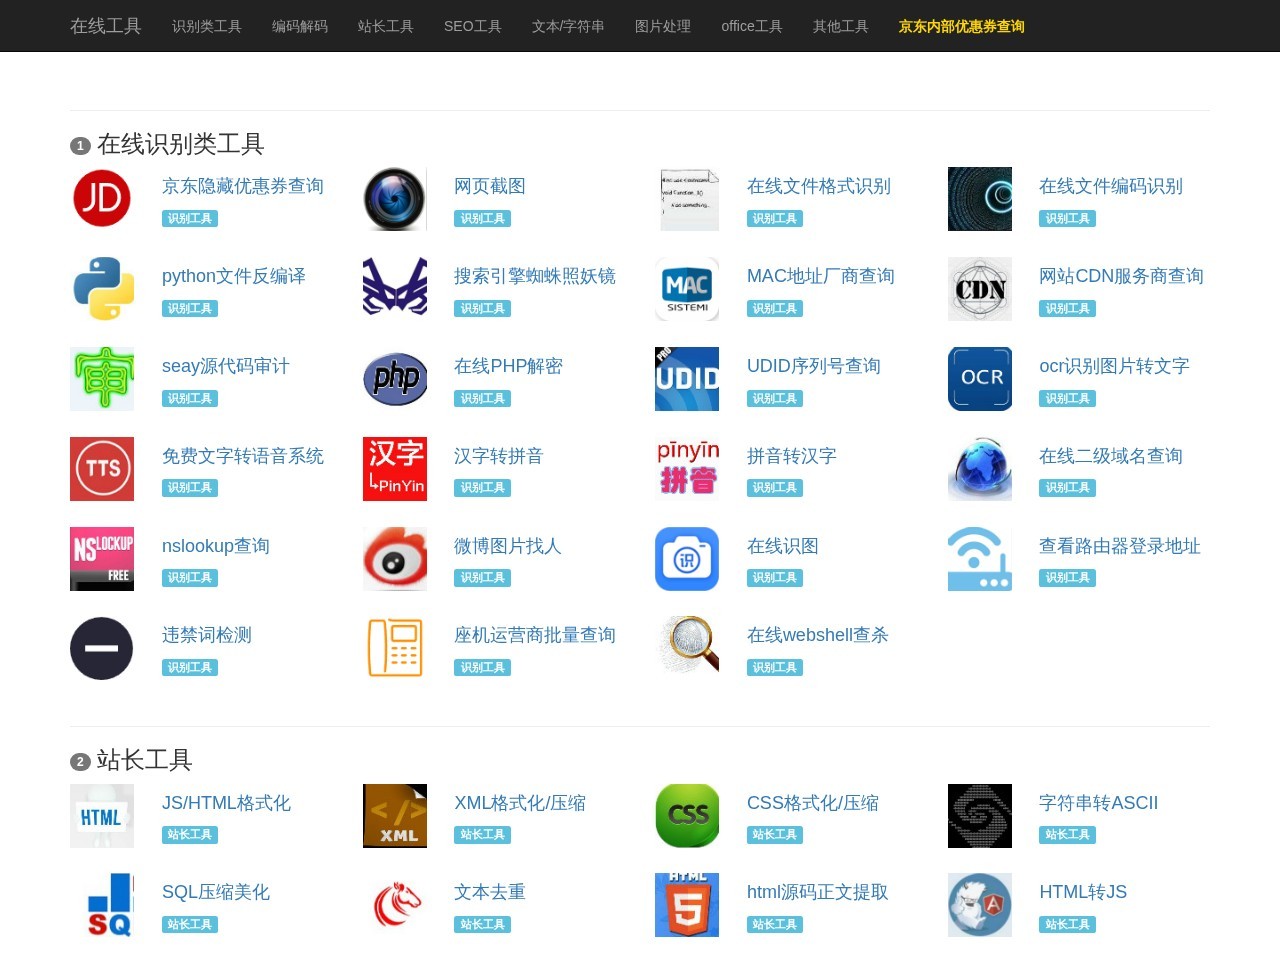Open the php icon for 在线PHP解密
This screenshot has height=960, width=1280.
(x=394, y=378)
